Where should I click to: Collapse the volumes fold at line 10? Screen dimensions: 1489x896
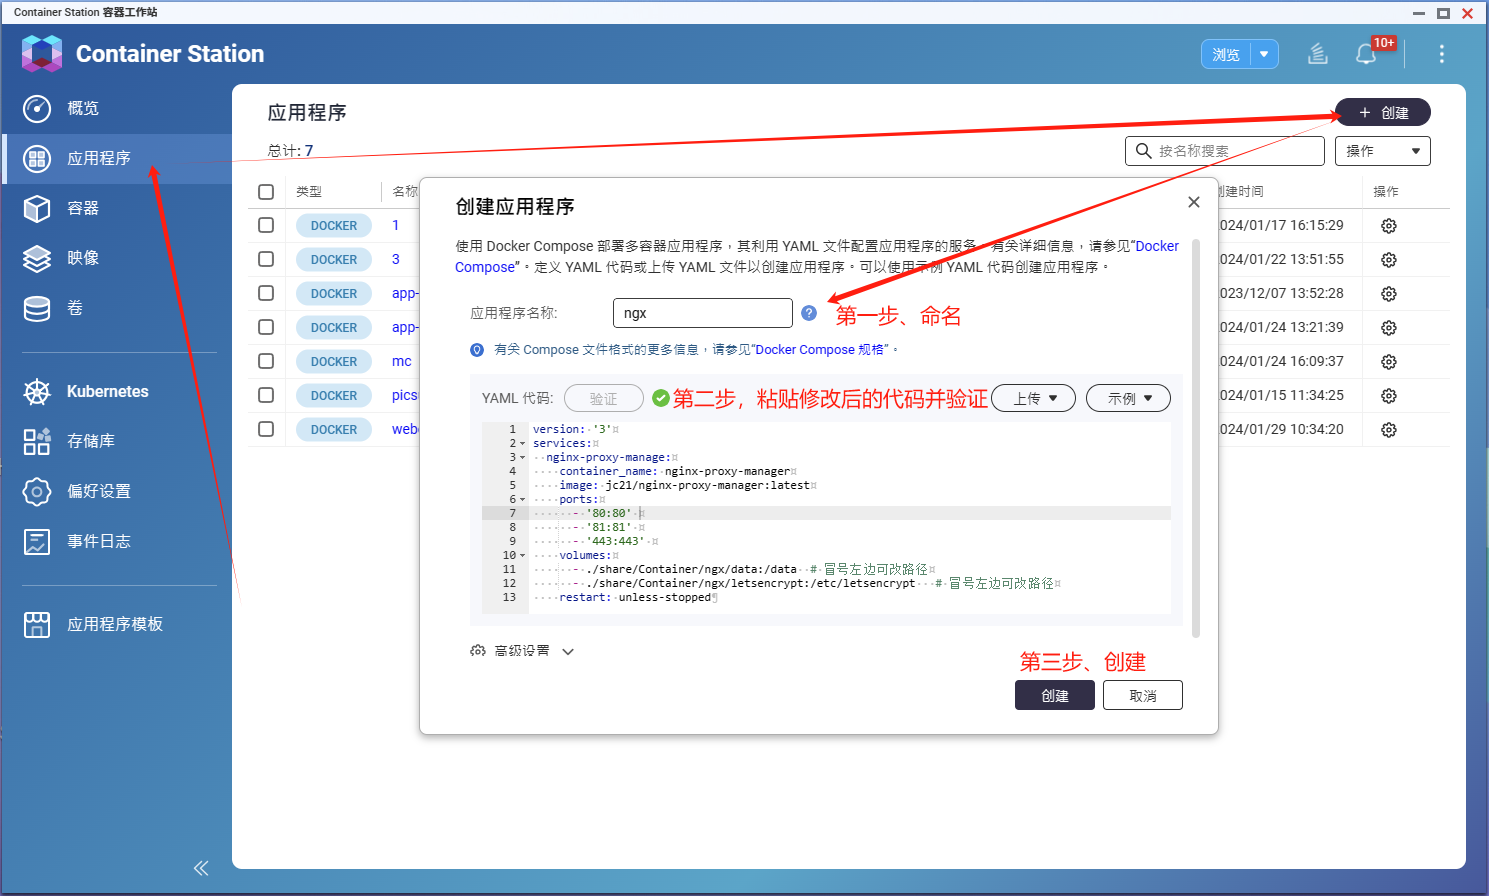[x=523, y=556]
